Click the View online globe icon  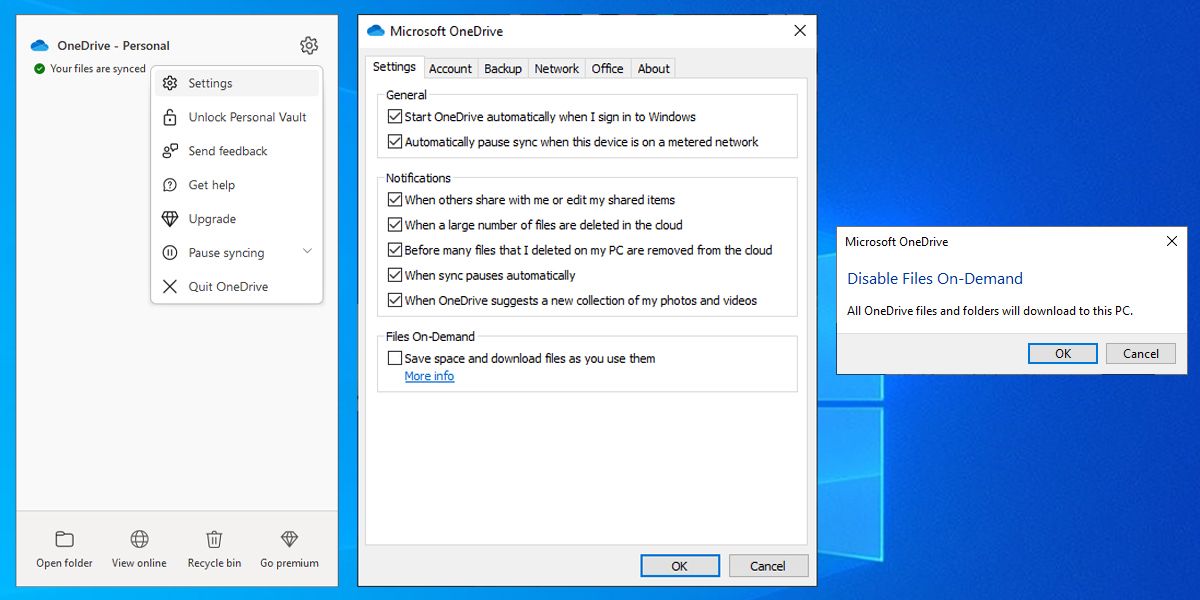coord(139,540)
